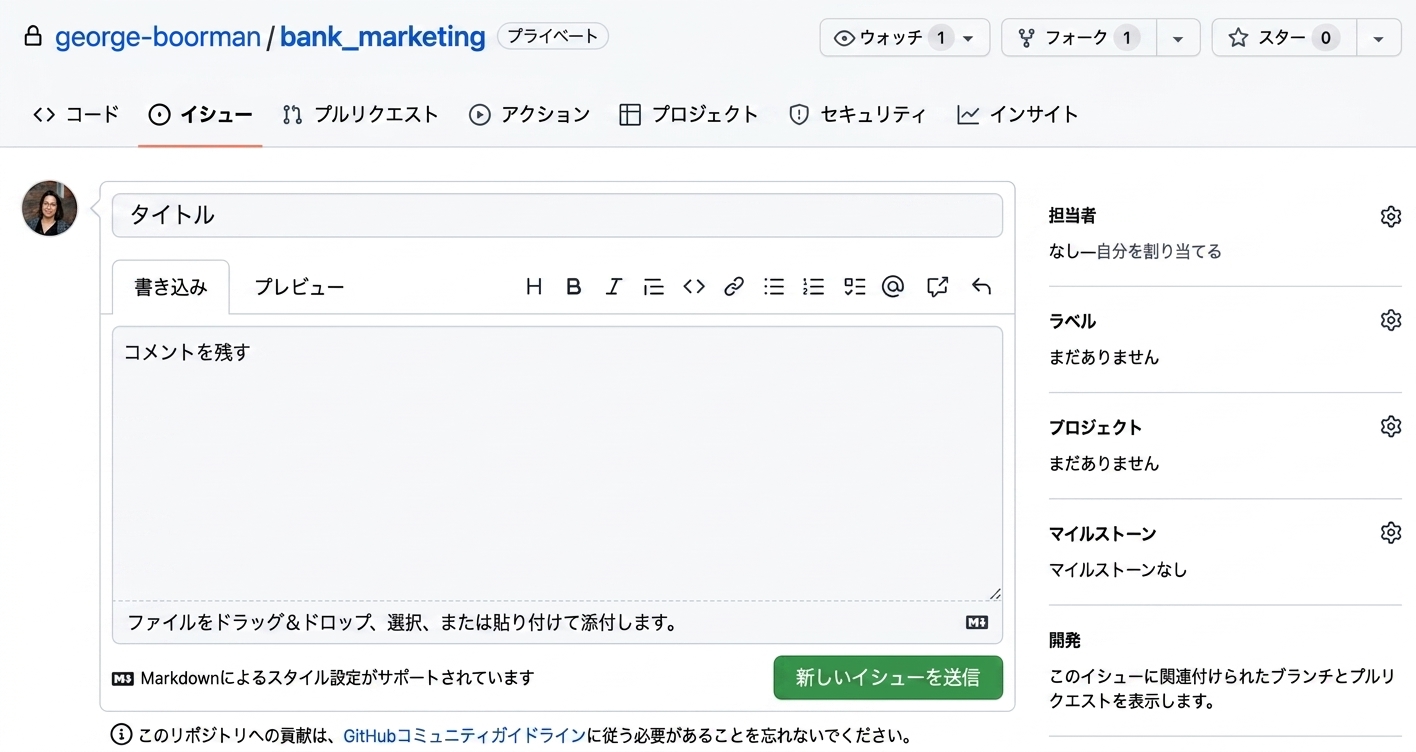Open george-boorman owner link

click(157, 37)
